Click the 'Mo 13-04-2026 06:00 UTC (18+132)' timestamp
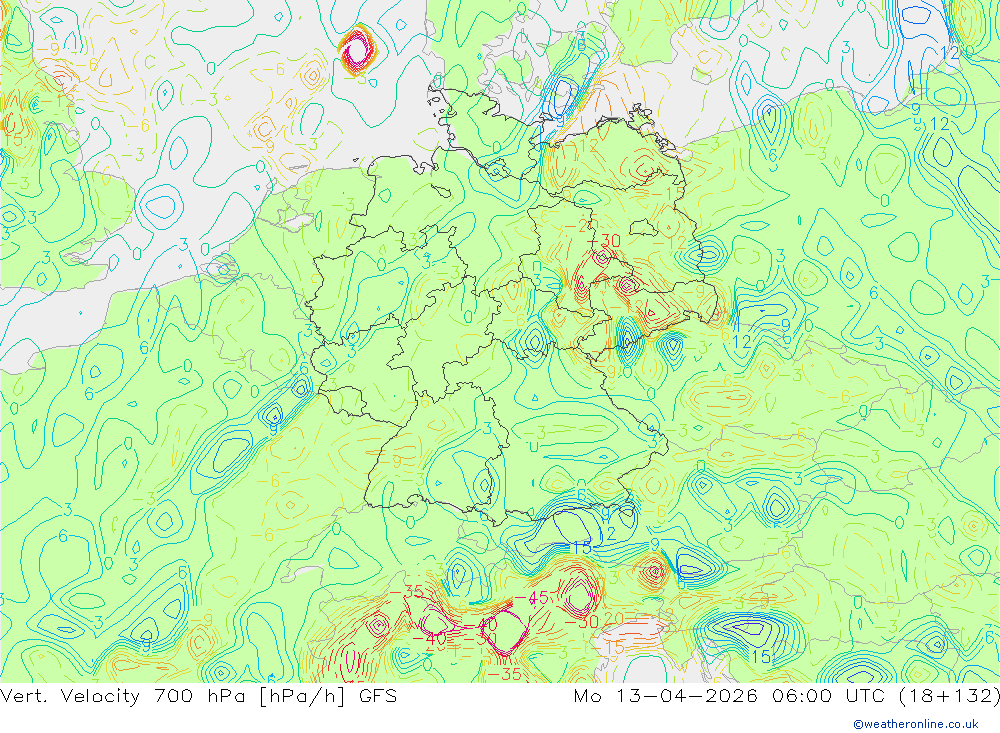1000x733 pixels. (786, 696)
